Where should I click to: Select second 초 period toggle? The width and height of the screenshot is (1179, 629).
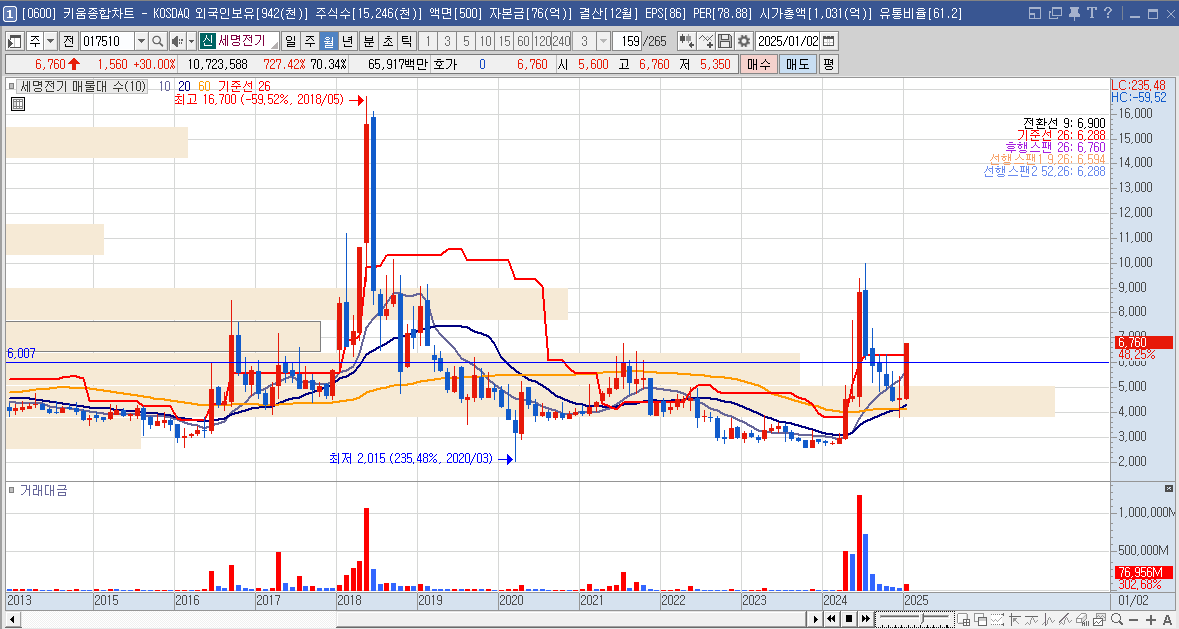(x=387, y=41)
